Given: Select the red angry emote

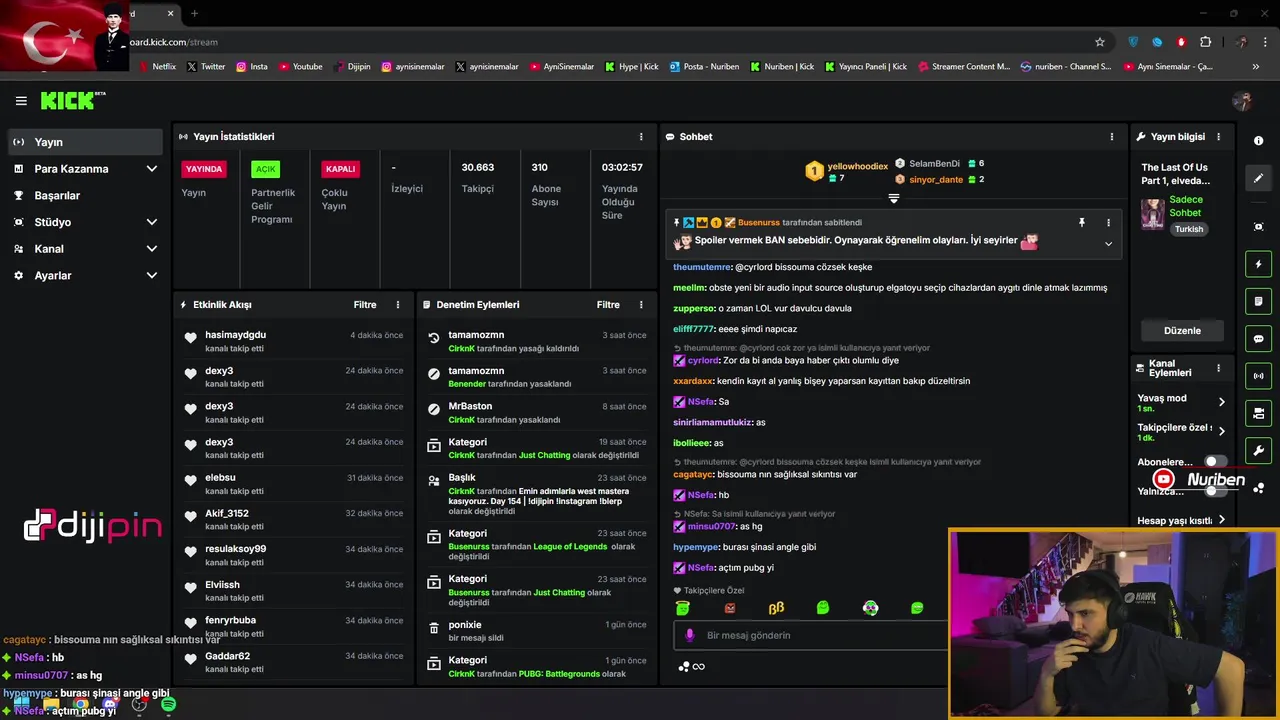Looking at the screenshot, I should (x=730, y=607).
